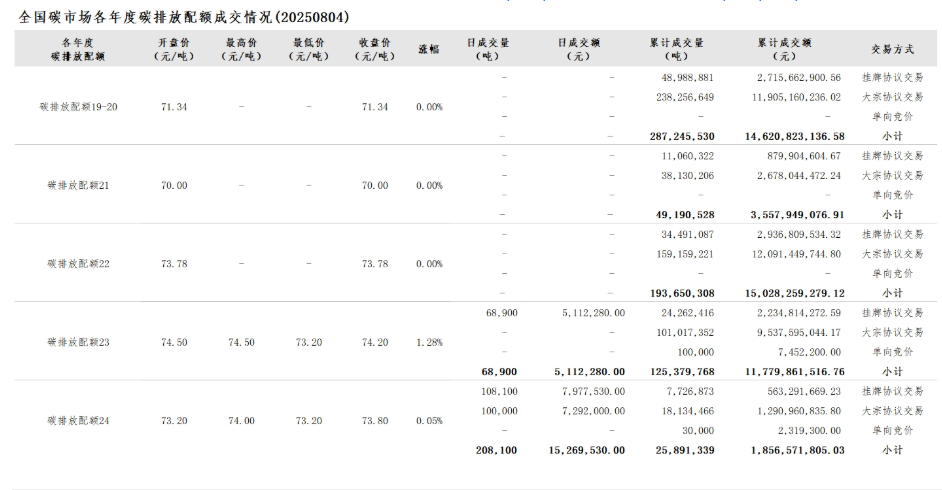This screenshot has height=490, width=942.
Task: Select the daily turnover 15,269,530.00 cell
Action: [x=586, y=450]
